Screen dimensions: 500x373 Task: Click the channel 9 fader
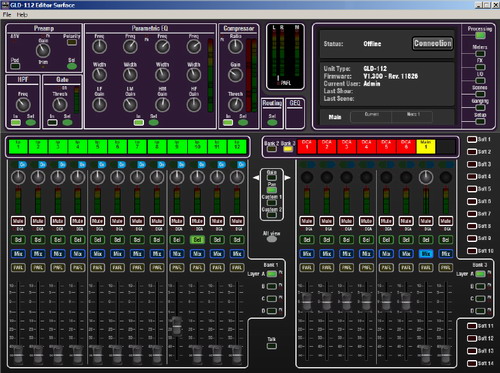click(177, 326)
